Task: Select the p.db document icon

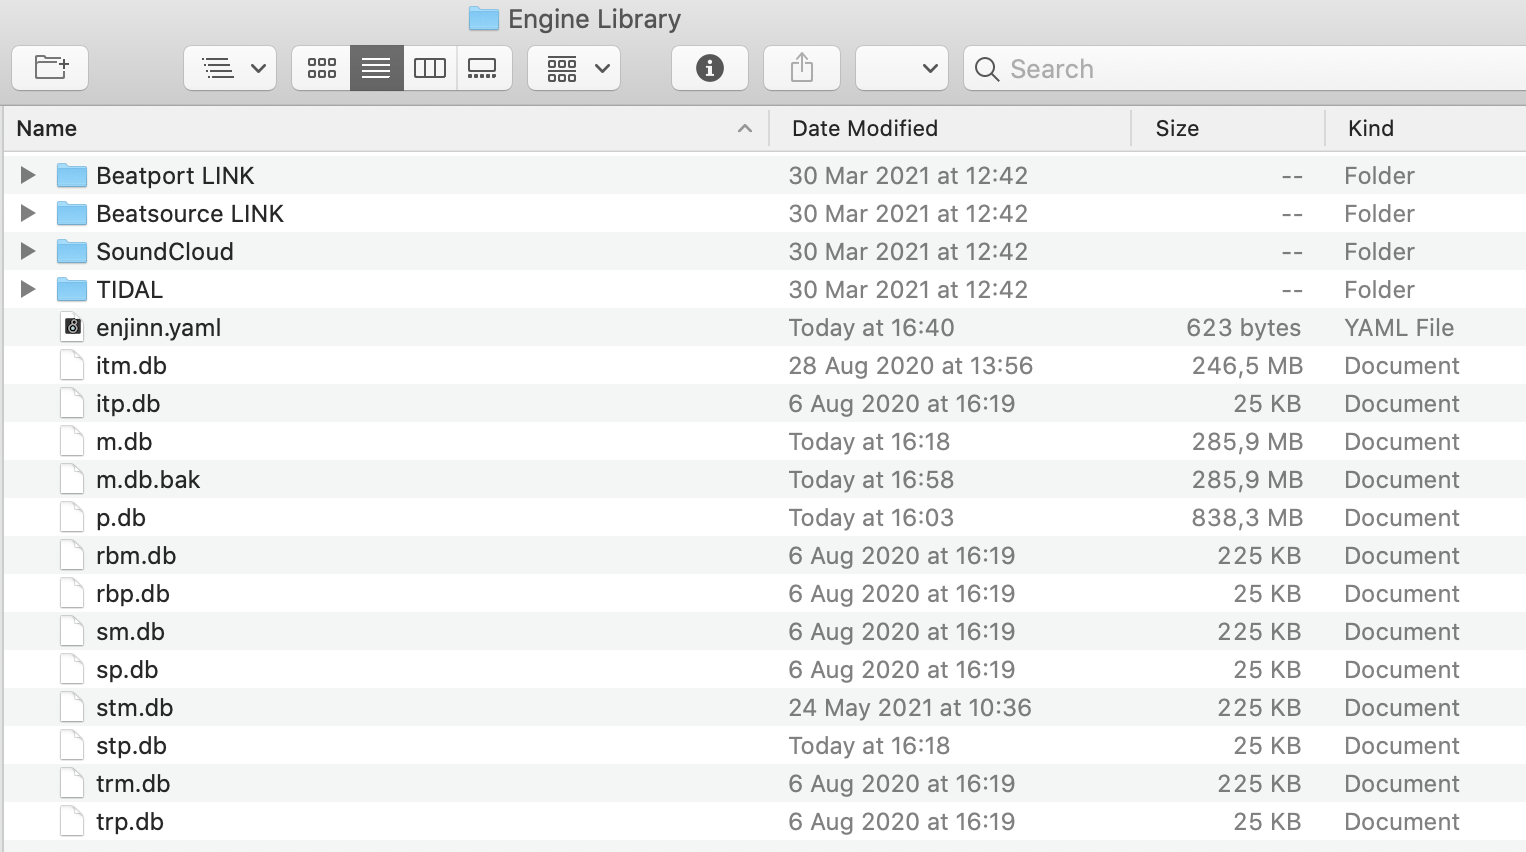Action: pyautogui.click(x=72, y=517)
